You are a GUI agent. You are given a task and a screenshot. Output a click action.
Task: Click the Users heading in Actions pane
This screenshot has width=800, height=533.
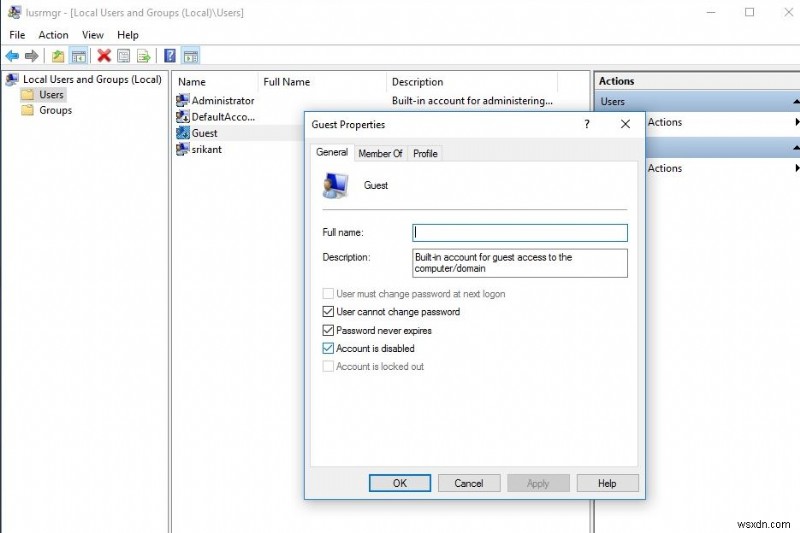612,101
